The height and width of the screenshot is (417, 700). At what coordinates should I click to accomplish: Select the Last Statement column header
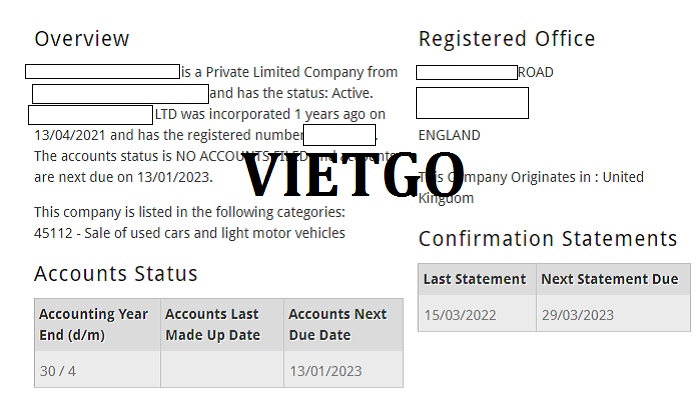tap(477, 279)
